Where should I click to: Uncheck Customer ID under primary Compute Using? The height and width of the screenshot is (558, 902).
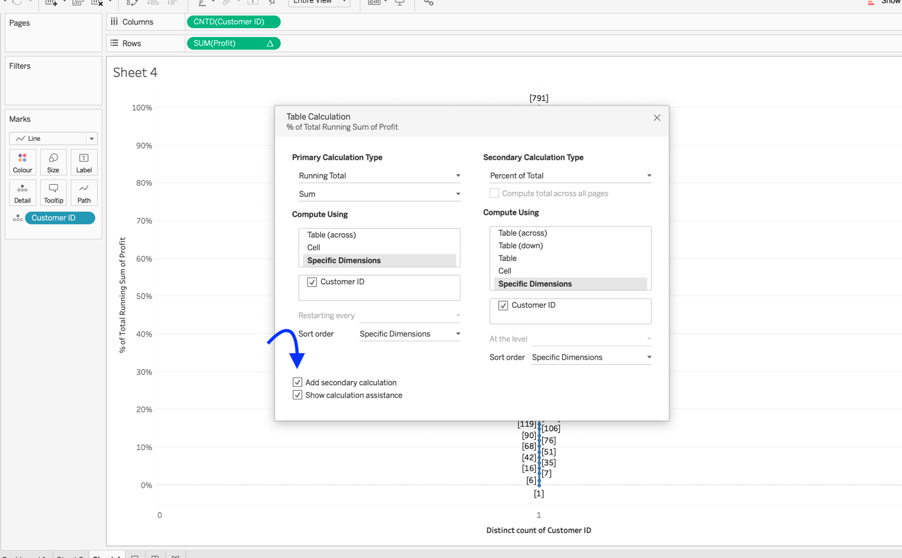point(312,282)
